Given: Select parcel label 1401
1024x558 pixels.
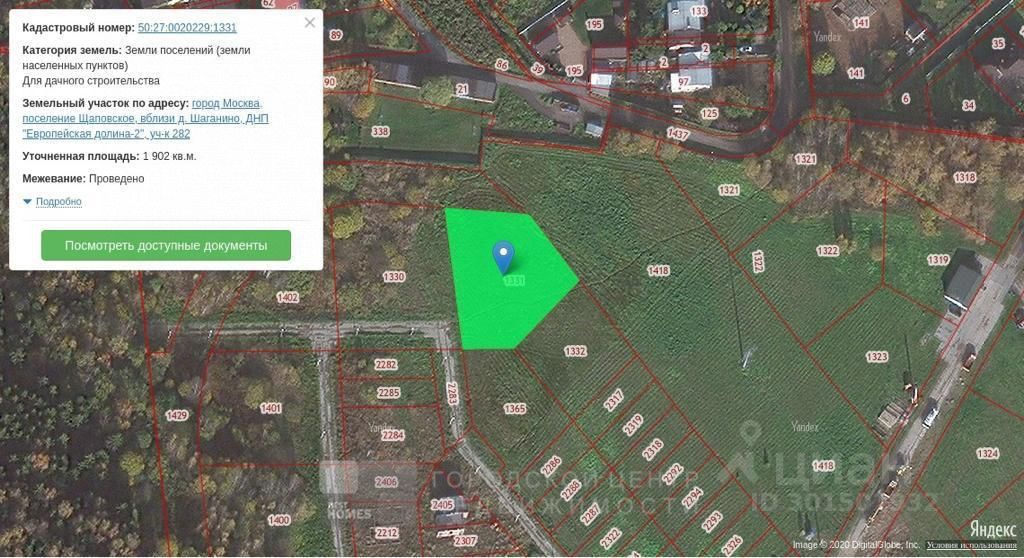Looking at the screenshot, I should pos(271,408).
